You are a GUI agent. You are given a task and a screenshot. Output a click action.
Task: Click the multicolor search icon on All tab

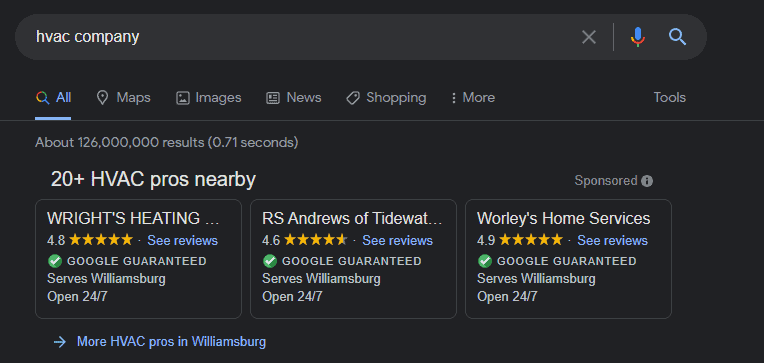[x=42, y=98]
